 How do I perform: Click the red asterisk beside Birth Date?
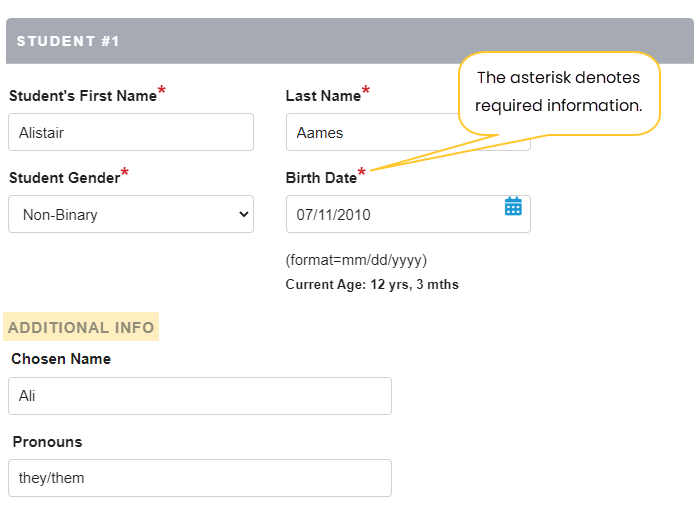click(x=362, y=174)
